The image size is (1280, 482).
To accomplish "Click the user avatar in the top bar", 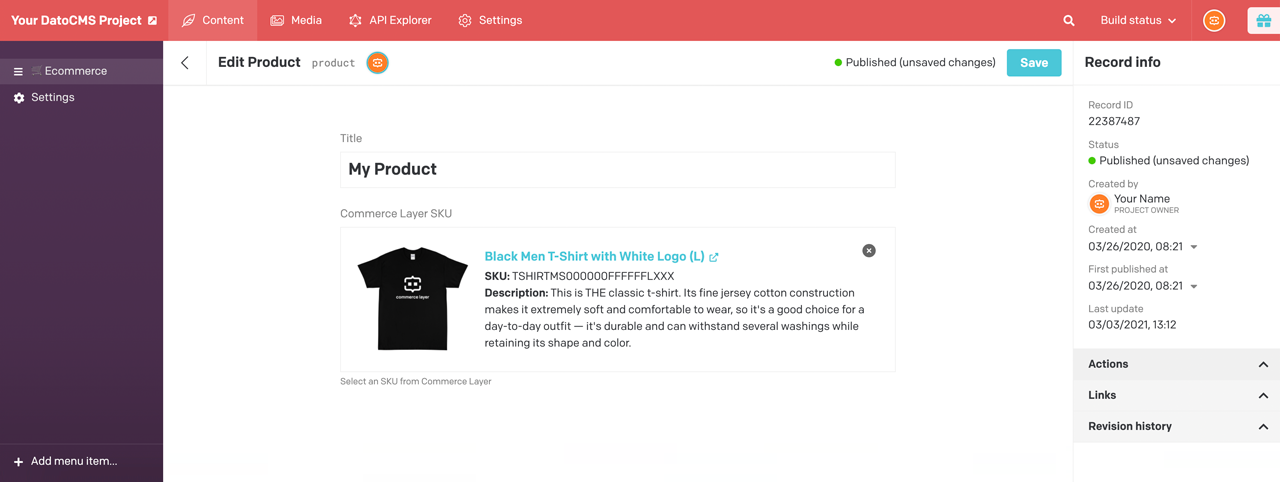I will tap(1214, 21).
